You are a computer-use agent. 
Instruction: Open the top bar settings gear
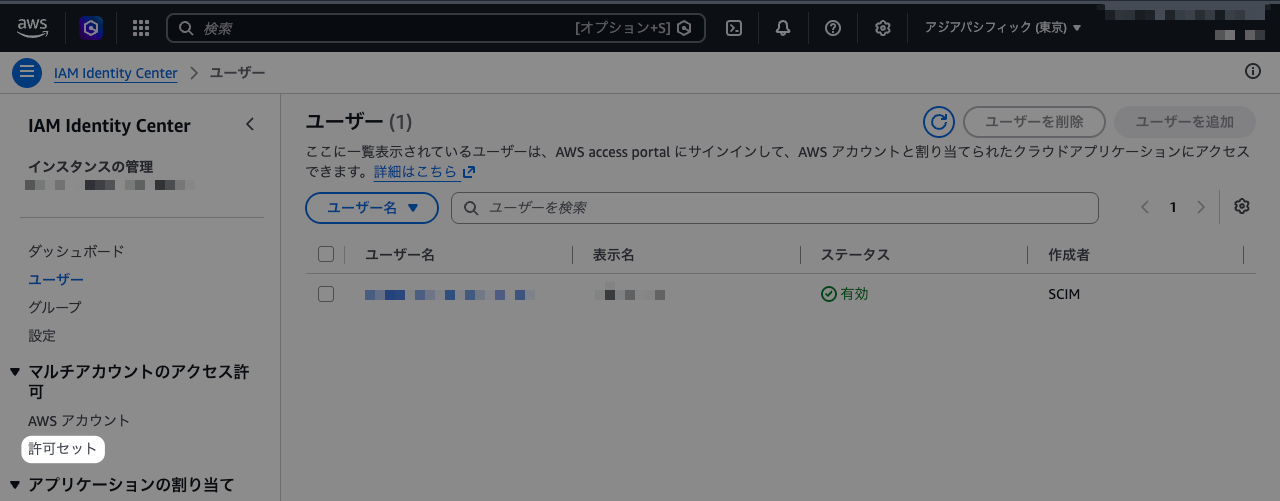(x=883, y=28)
